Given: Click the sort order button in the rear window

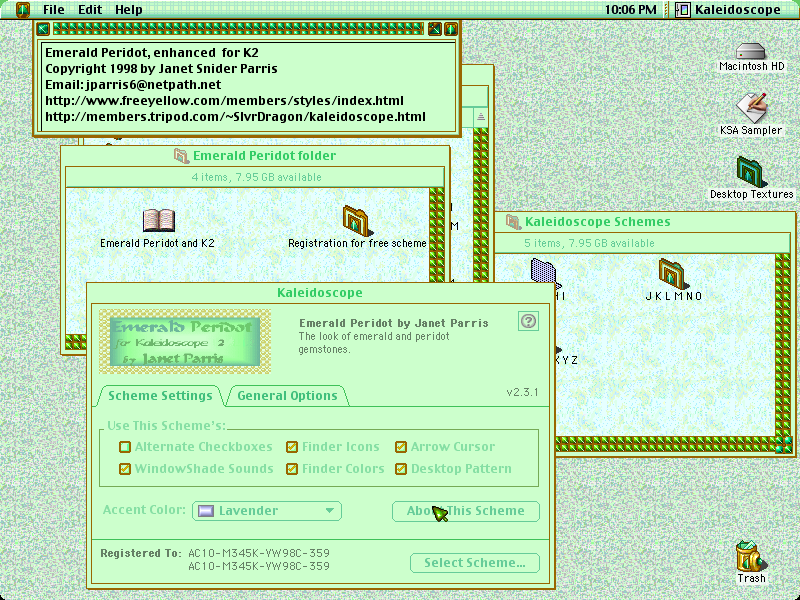Looking at the screenshot, I should (x=481, y=117).
